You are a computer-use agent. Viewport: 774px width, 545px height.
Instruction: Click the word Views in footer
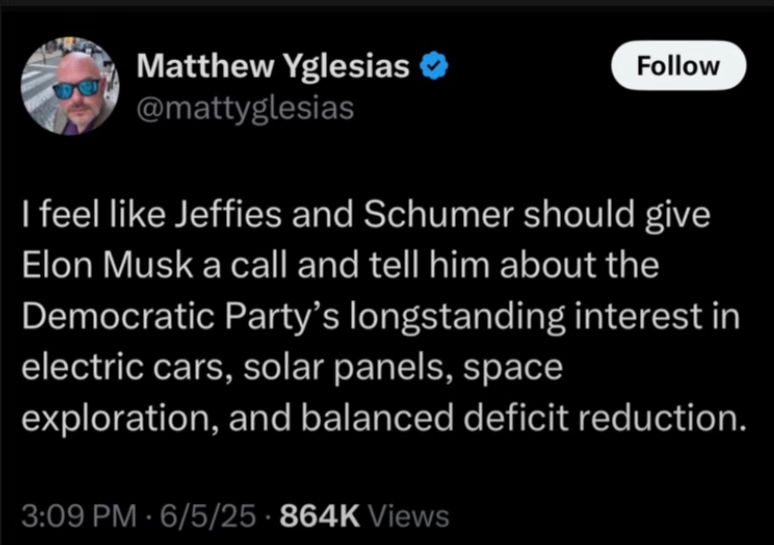click(x=409, y=515)
